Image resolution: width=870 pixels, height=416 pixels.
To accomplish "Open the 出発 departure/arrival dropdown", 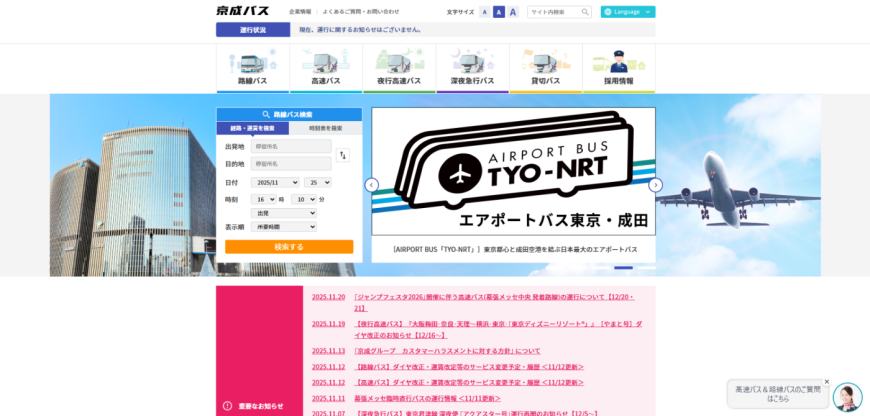I will 284,213.
